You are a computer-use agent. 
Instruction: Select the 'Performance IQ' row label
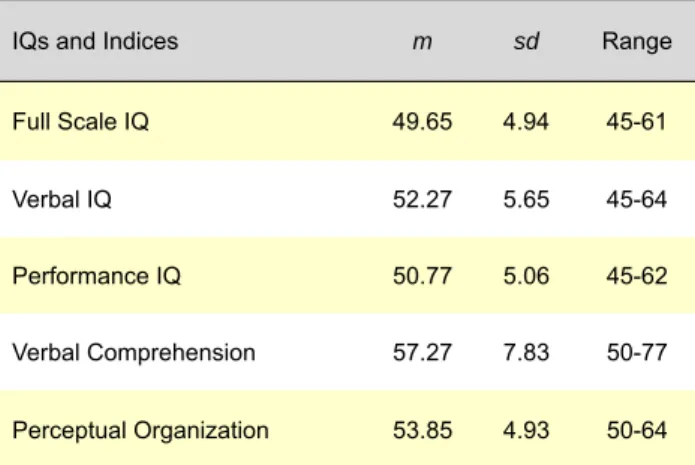[x=97, y=276]
